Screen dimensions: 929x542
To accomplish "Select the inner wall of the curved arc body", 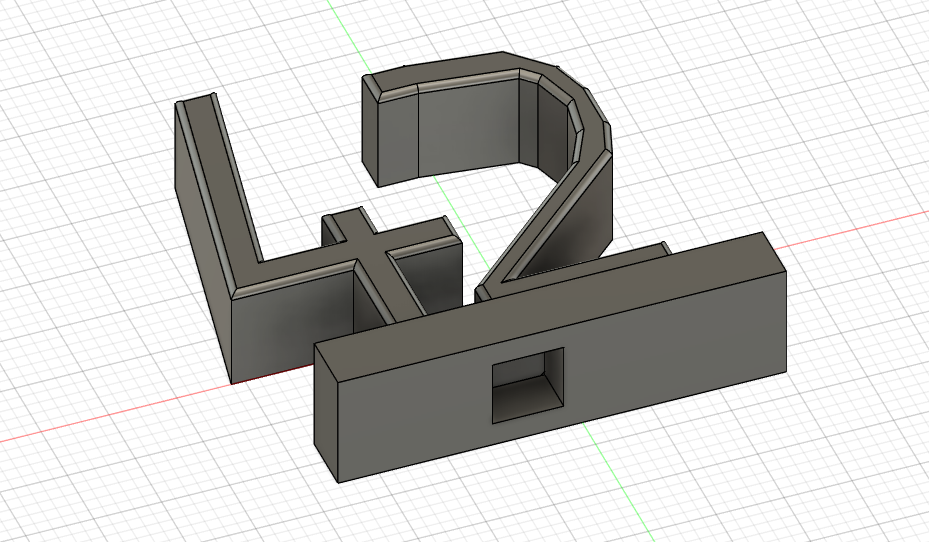I will point(468,127).
